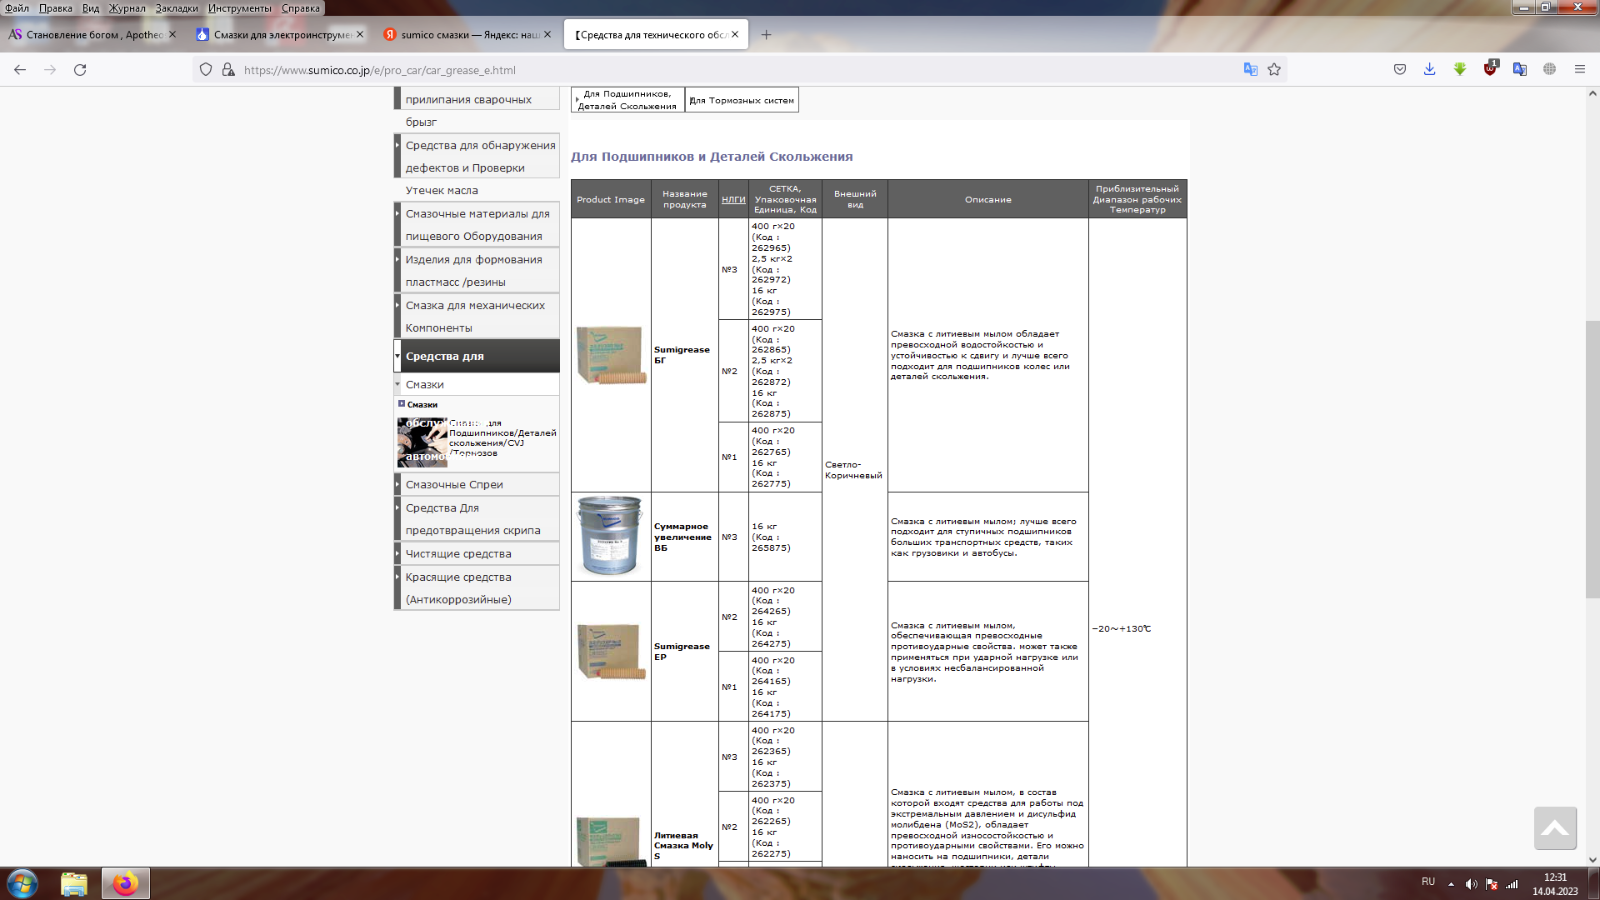
Task: Switch to Firefox in taskbar
Action: click(x=125, y=884)
